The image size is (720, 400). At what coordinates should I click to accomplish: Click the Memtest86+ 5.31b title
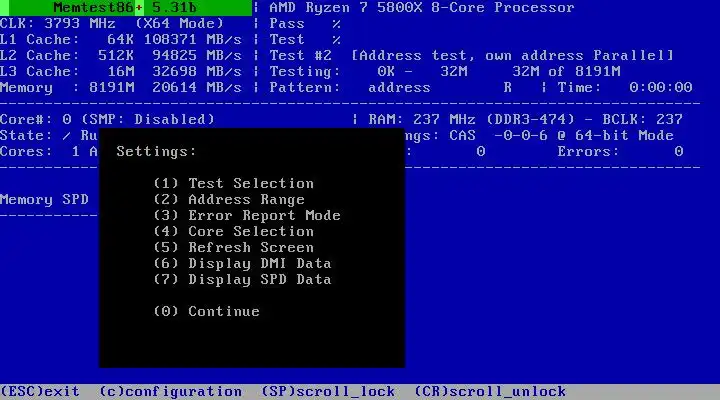pos(125,7)
